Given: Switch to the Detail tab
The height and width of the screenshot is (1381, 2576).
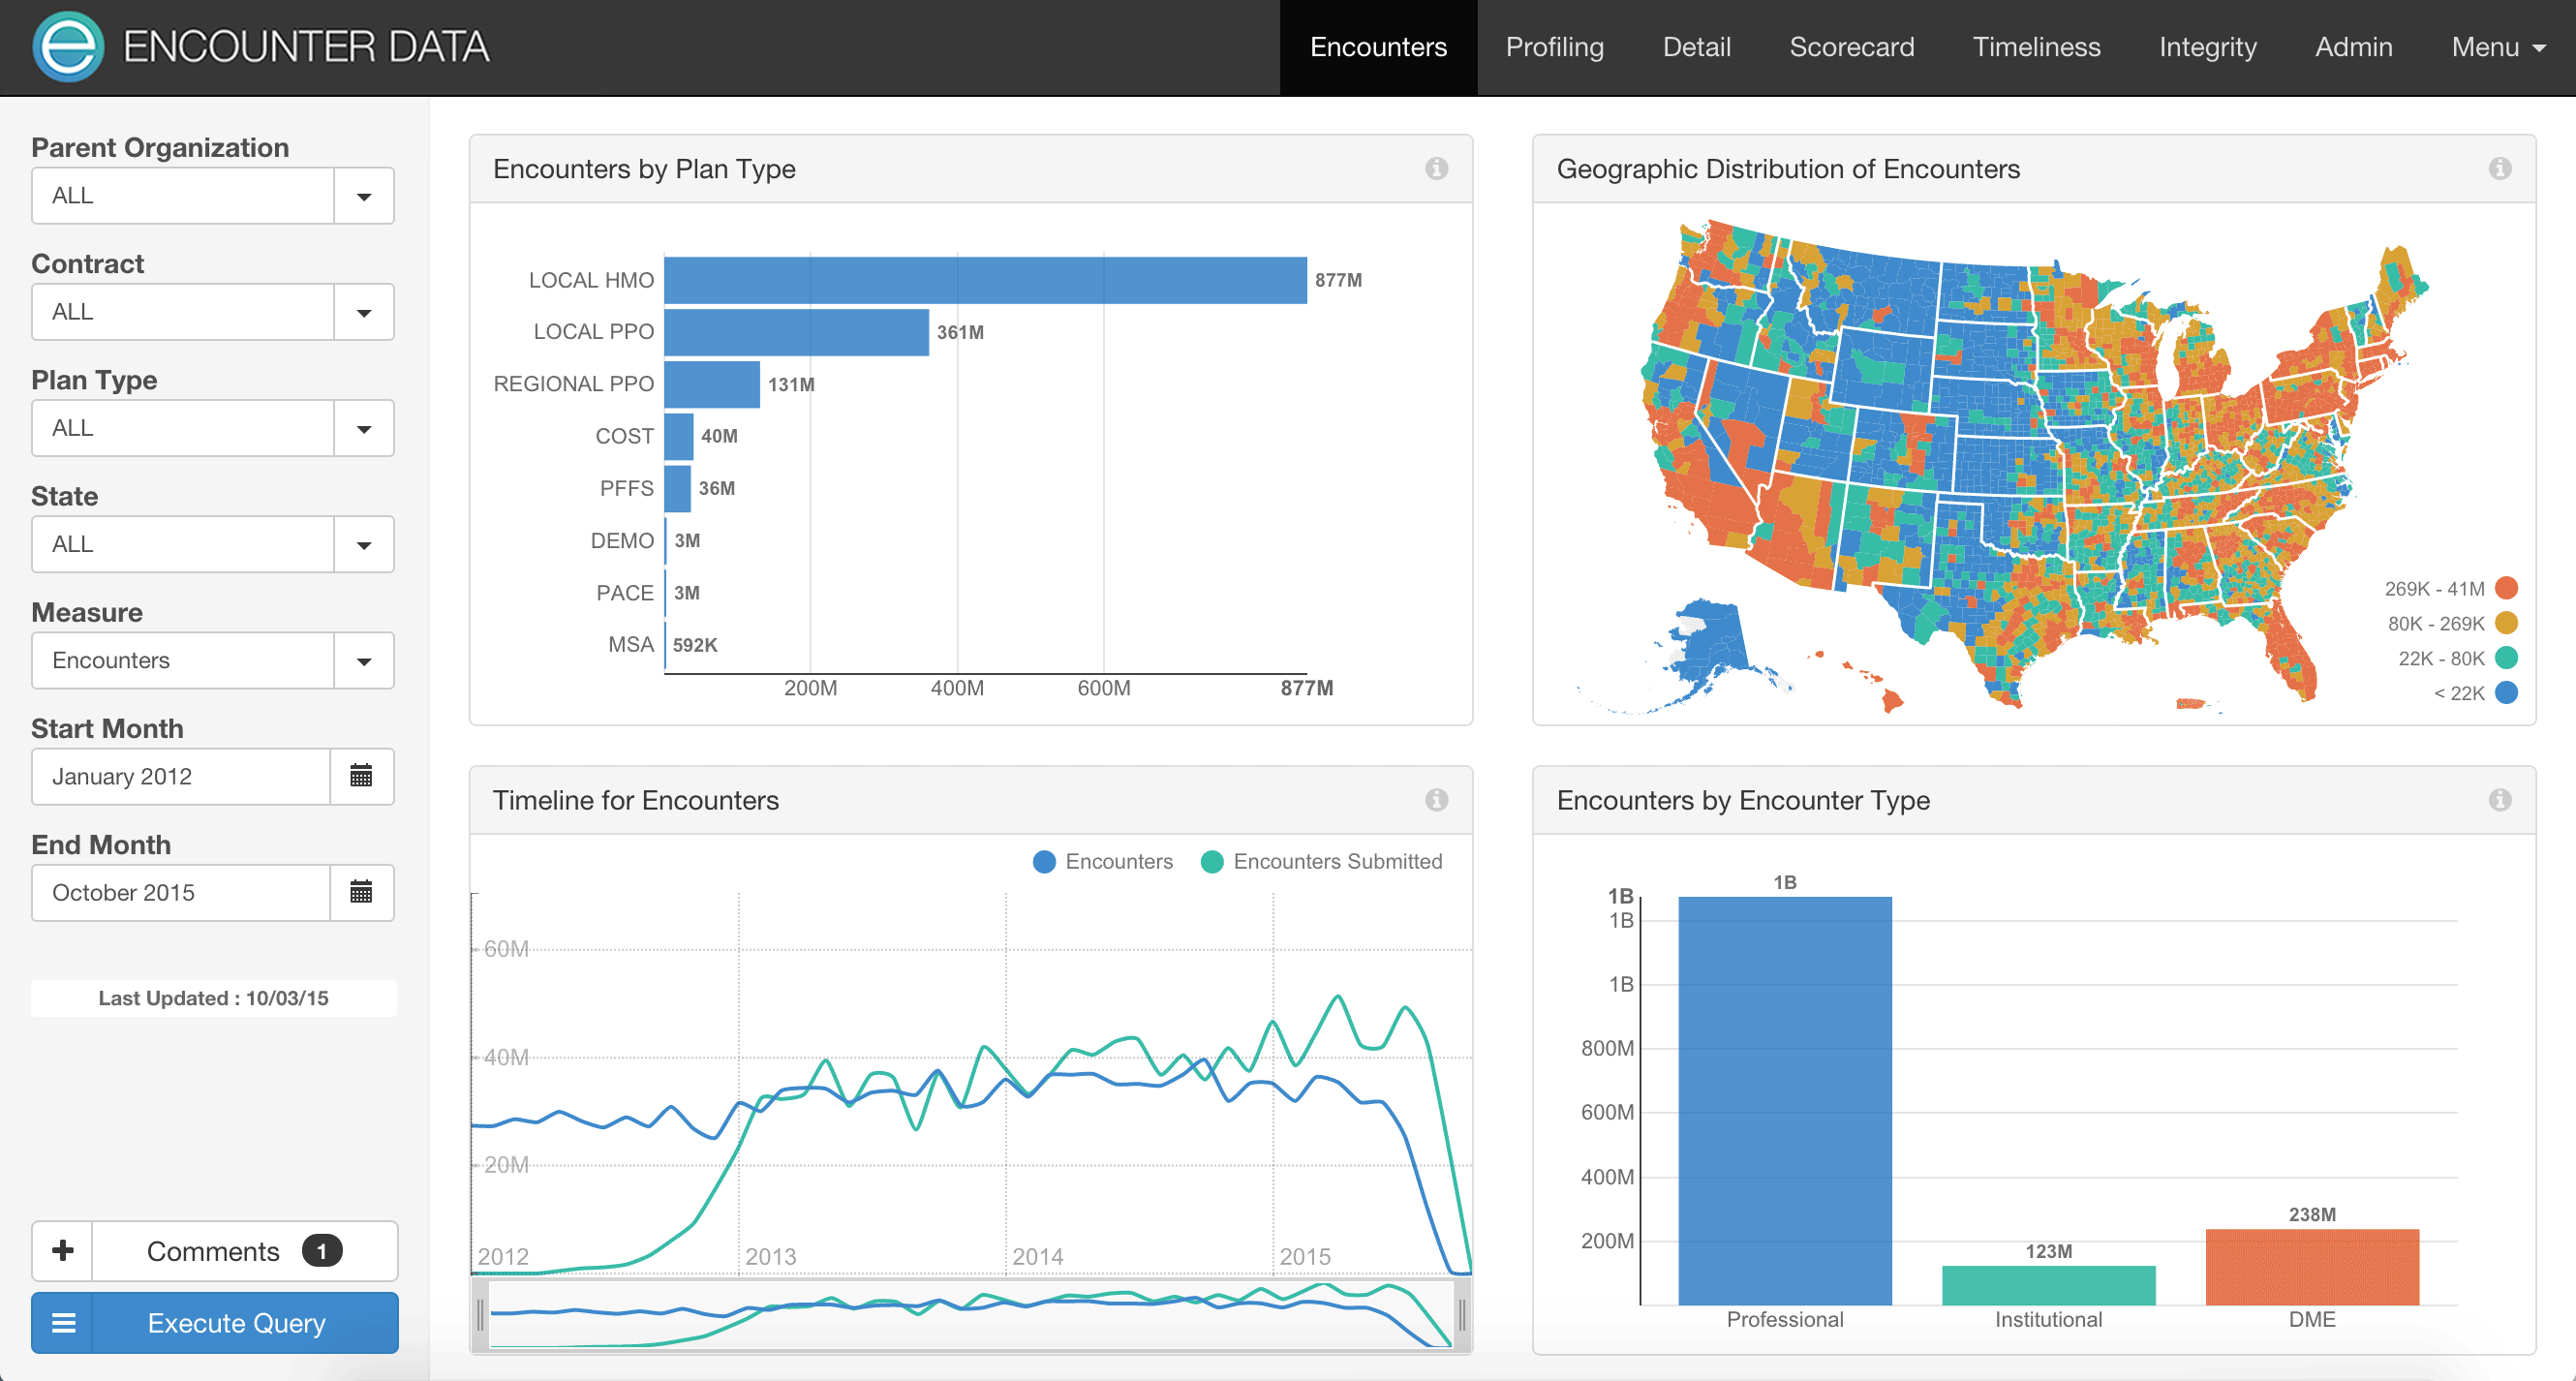Looking at the screenshot, I should 1696,47.
